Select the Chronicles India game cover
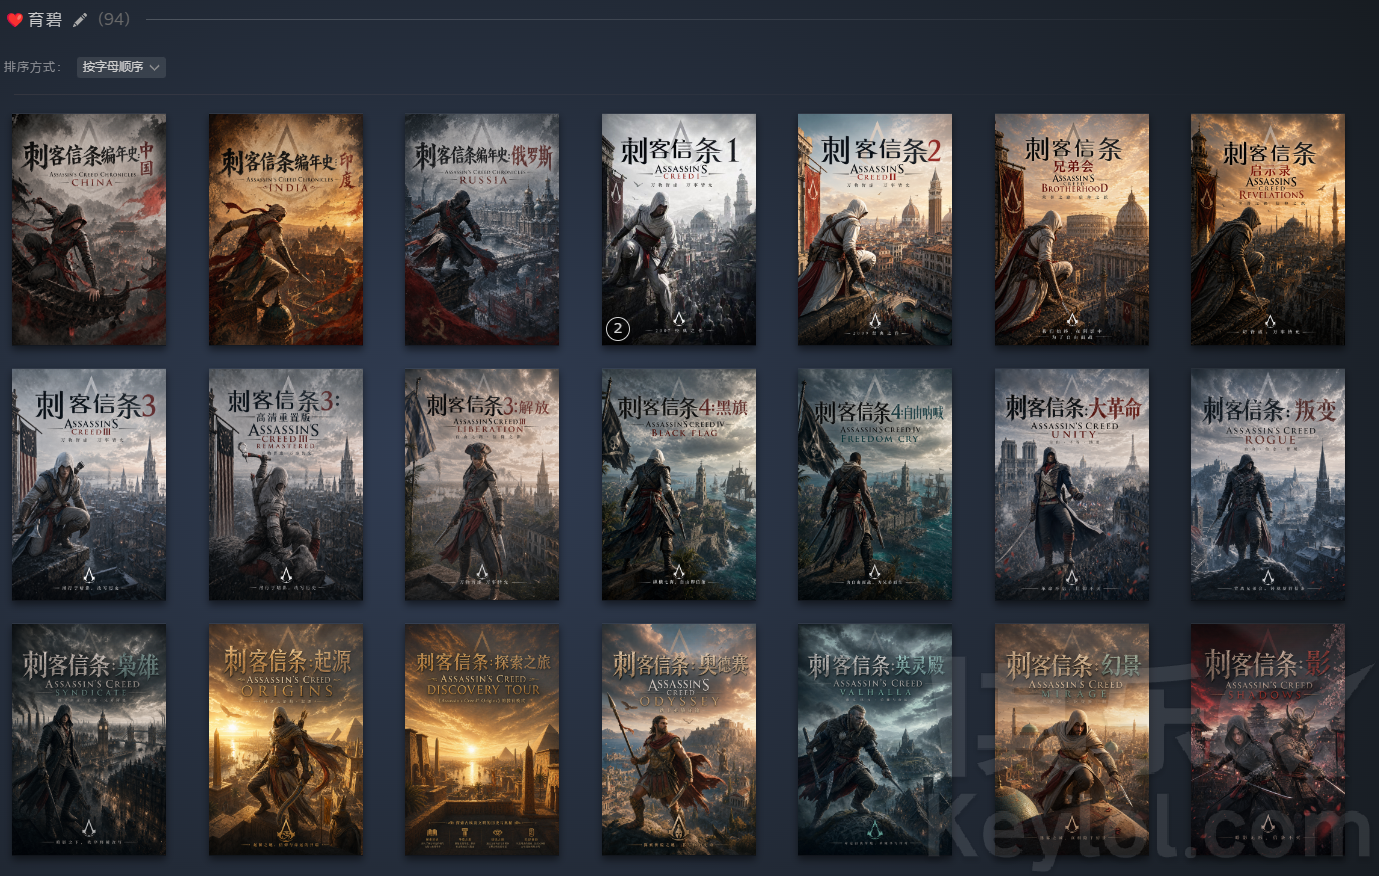Screen dimensions: 1379x876 (286, 229)
